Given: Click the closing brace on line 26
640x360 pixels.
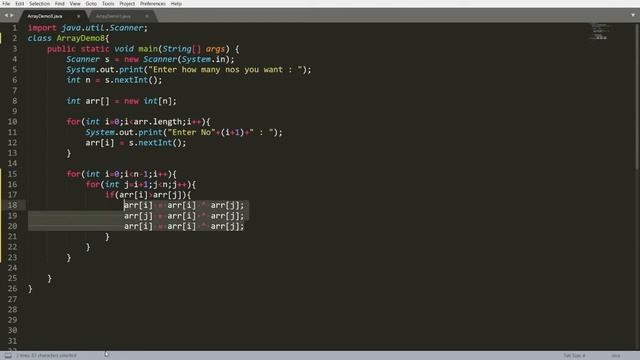Looking at the screenshot, I should point(30,289).
